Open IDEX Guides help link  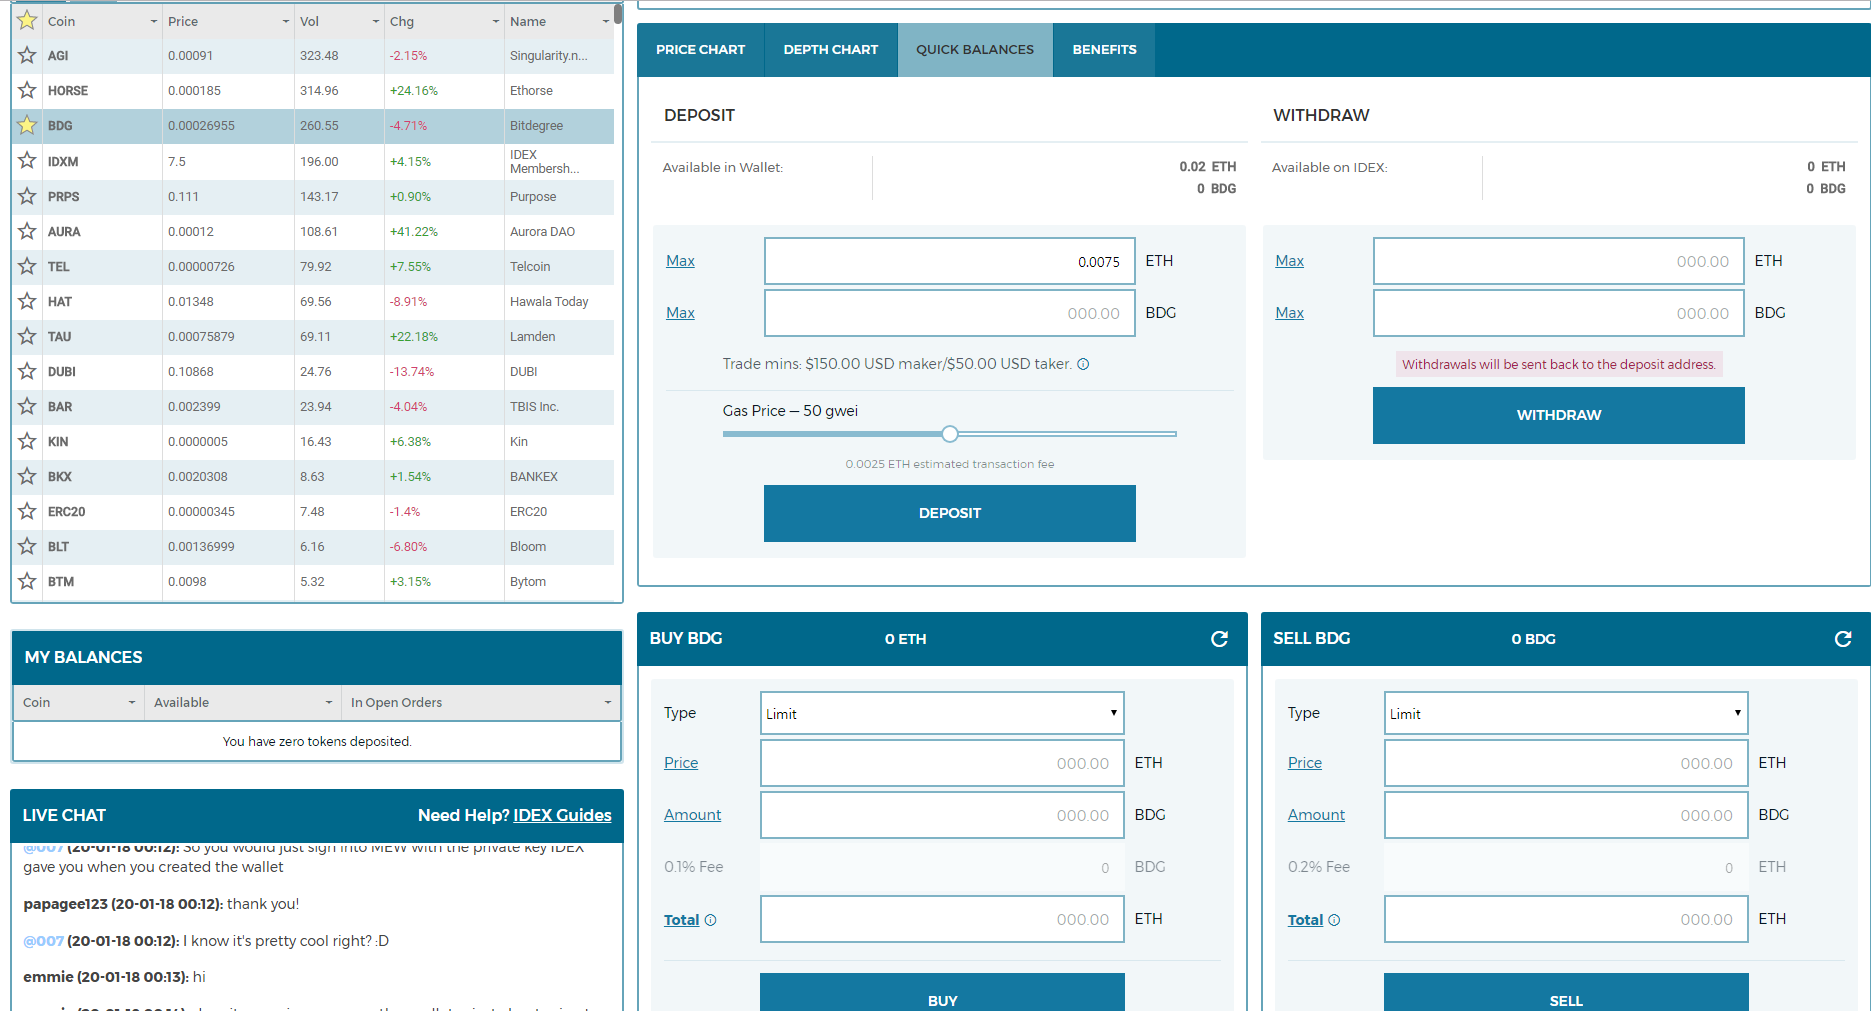click(x=563, y=816)
